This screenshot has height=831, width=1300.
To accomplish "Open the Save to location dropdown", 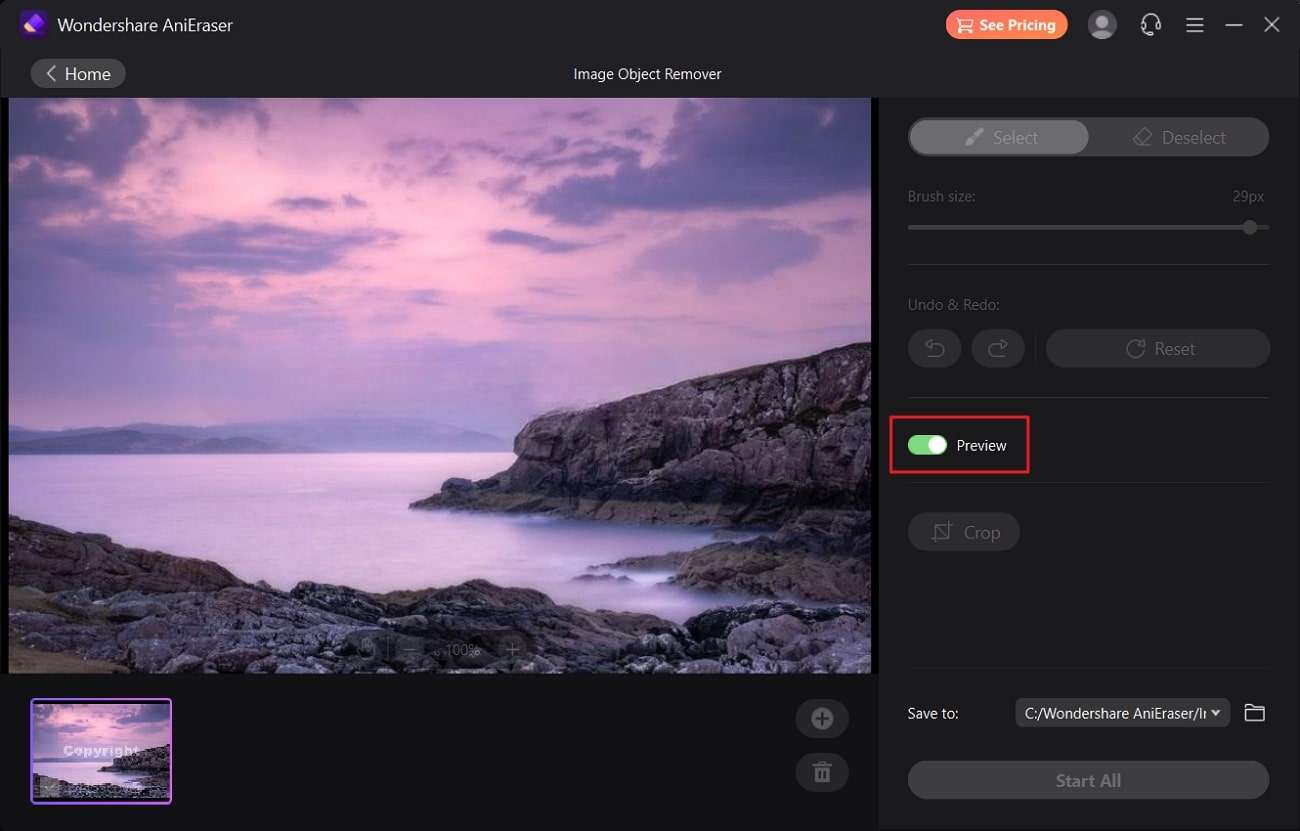I will 1121,713.
